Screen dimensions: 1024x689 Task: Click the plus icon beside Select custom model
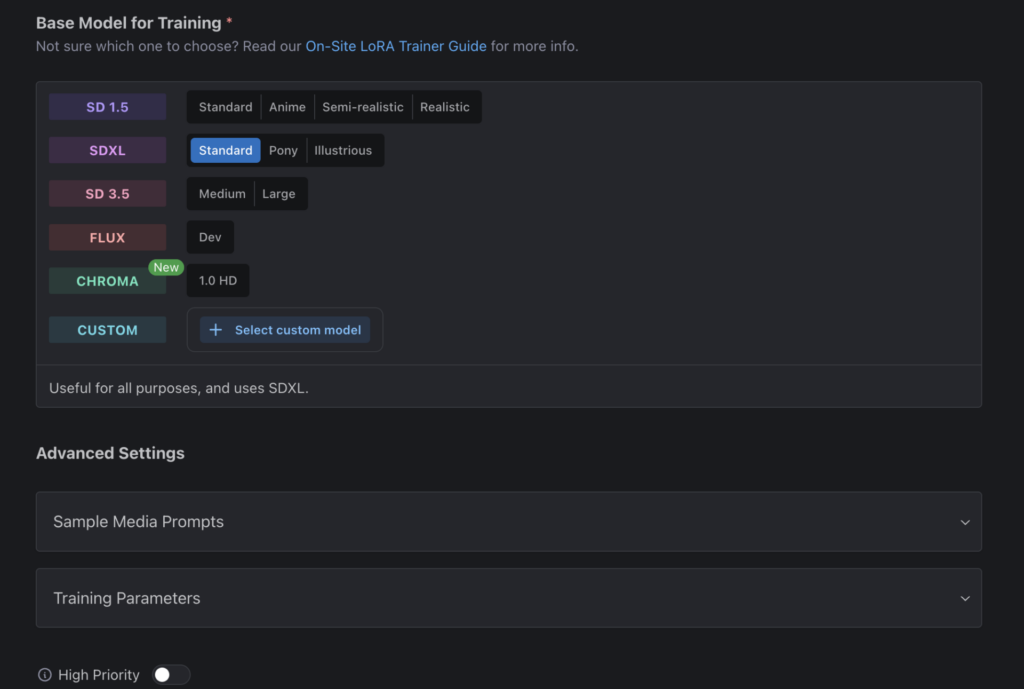[215, 330]
